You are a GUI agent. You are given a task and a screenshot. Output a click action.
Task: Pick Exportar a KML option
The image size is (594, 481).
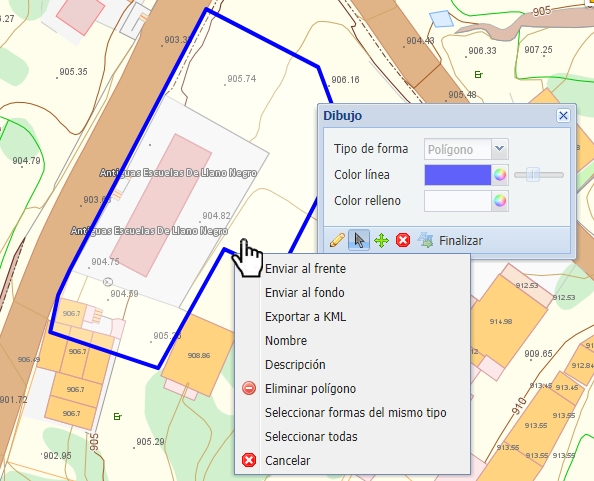[x=305, y=317]
